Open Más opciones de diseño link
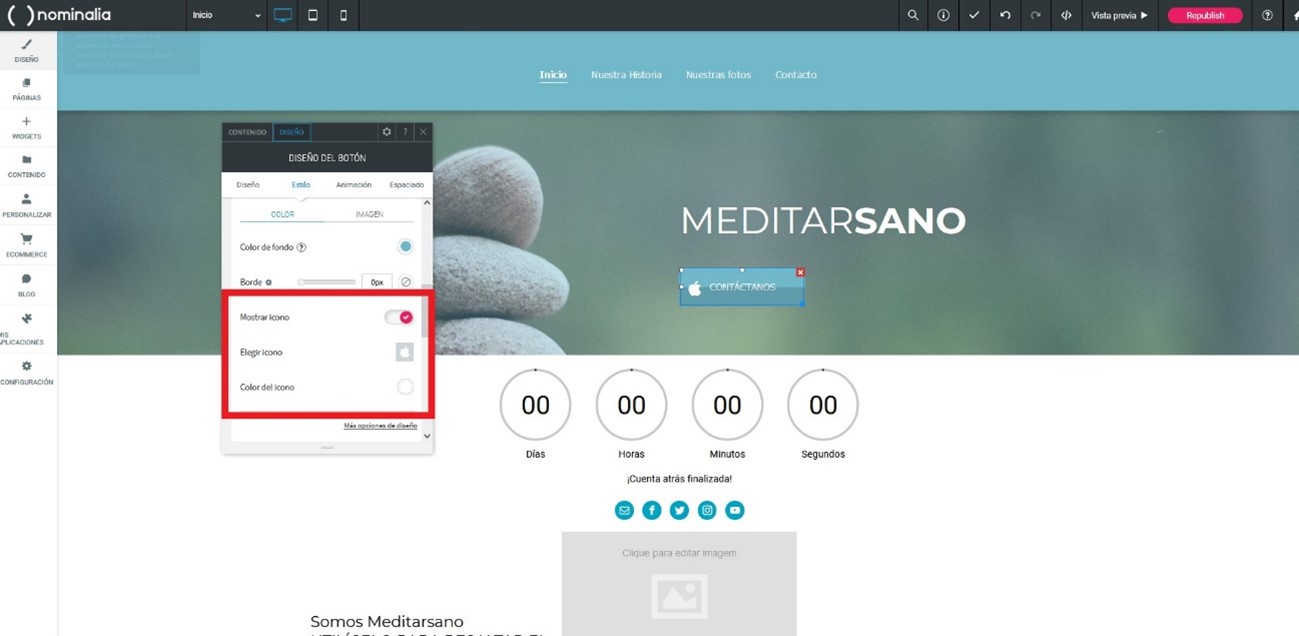The image size is (1299, 636). point(380,425)
